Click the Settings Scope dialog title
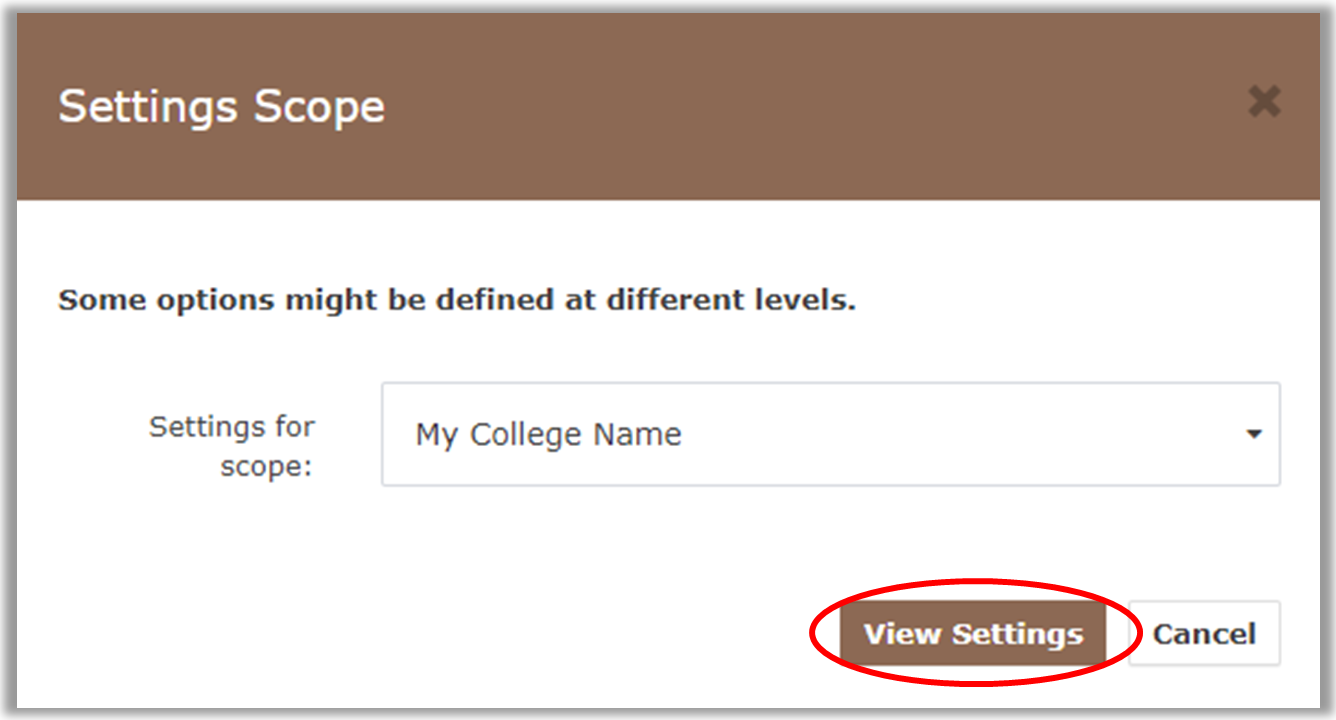 coord(221,106)
